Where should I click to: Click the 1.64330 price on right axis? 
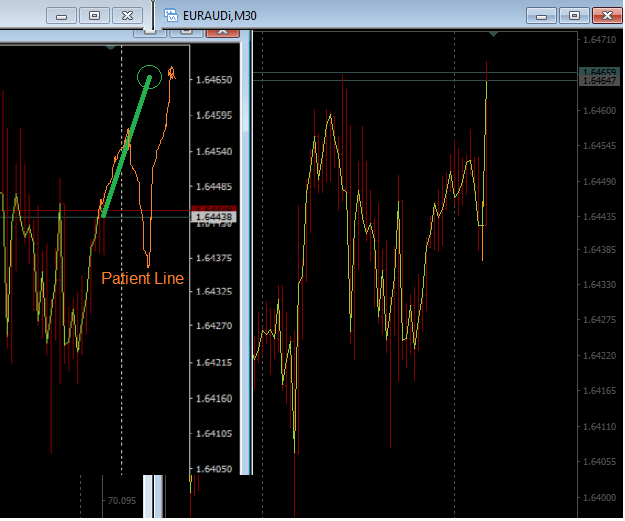click(599, 285)
